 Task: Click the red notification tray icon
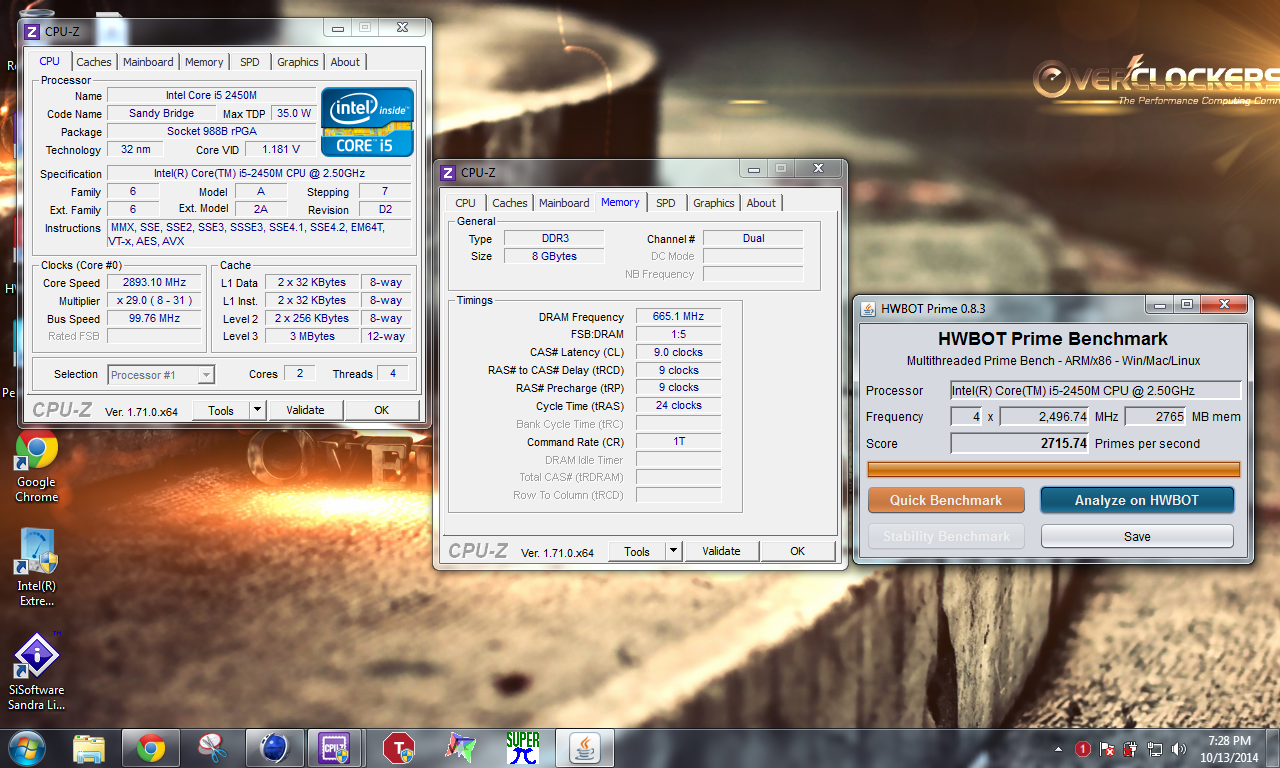[1083, 749]
